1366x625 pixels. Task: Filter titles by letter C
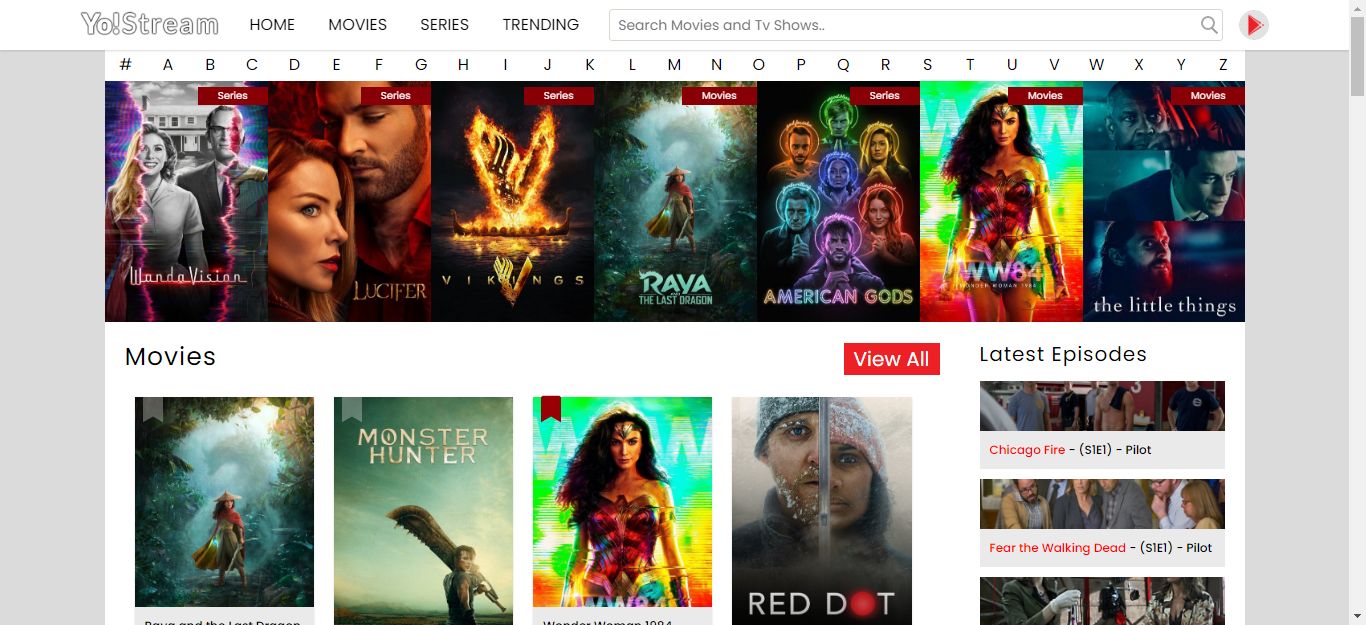tap(252, 65)
